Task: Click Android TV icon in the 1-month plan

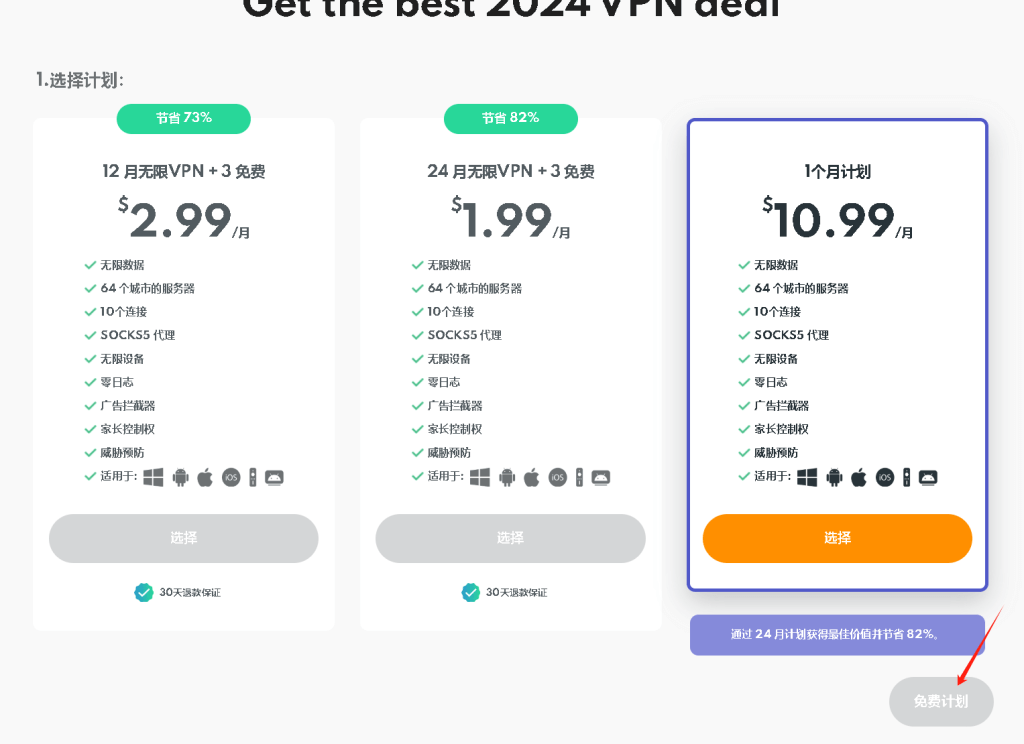Action: coord(928,477)
